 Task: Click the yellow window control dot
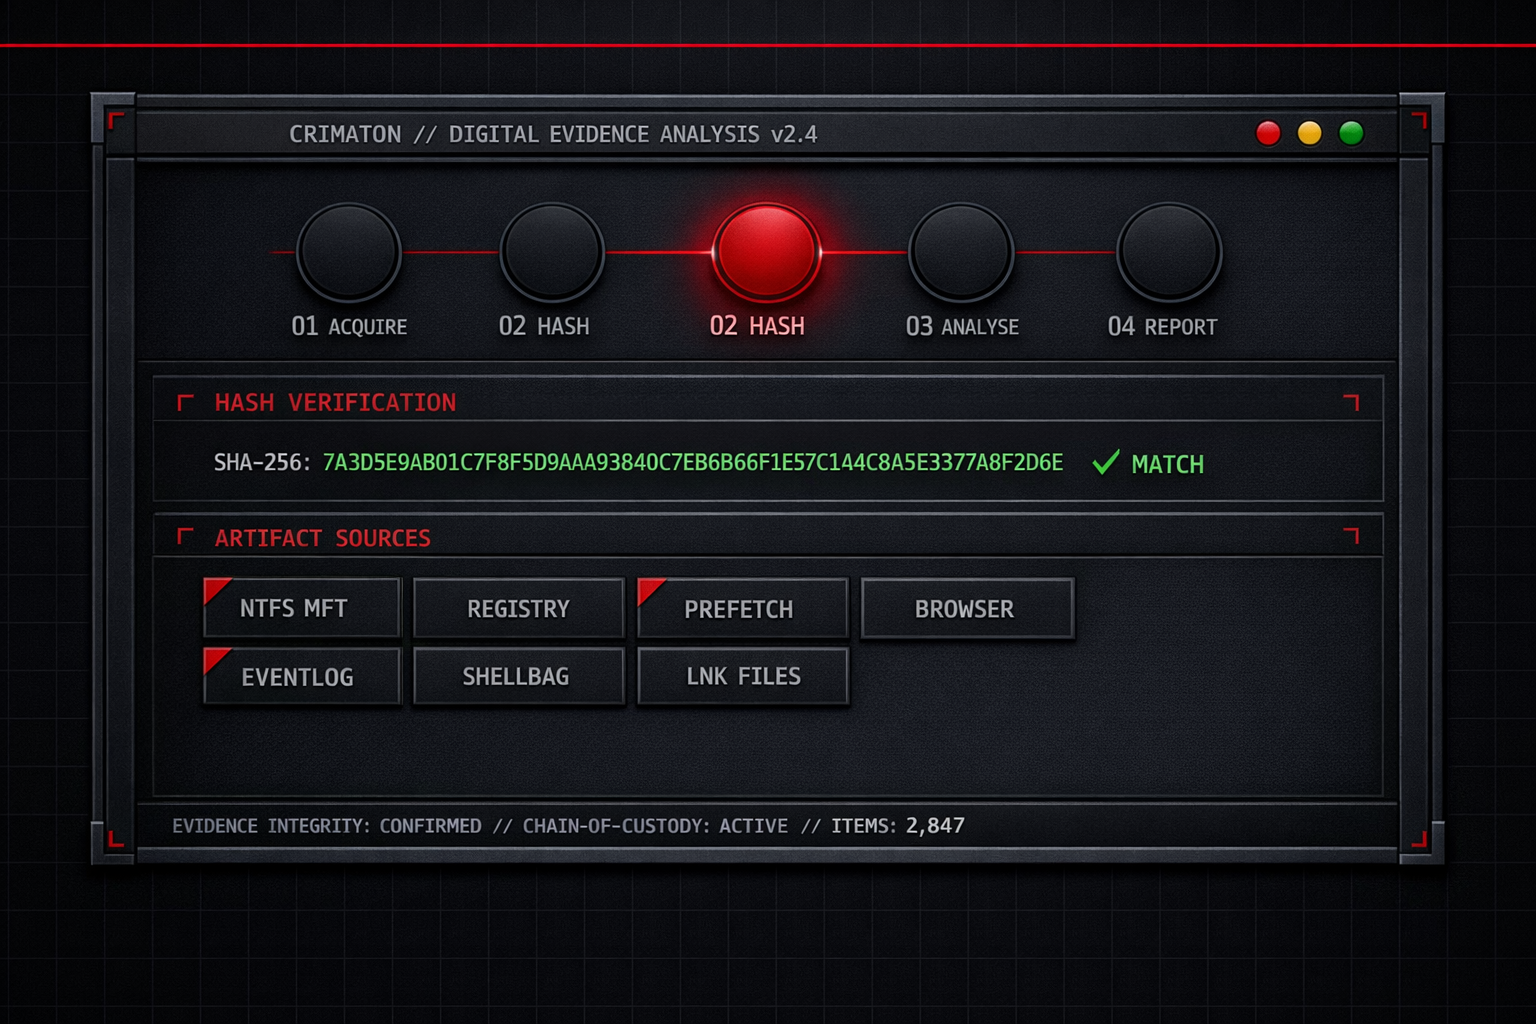click(1309, 133)
